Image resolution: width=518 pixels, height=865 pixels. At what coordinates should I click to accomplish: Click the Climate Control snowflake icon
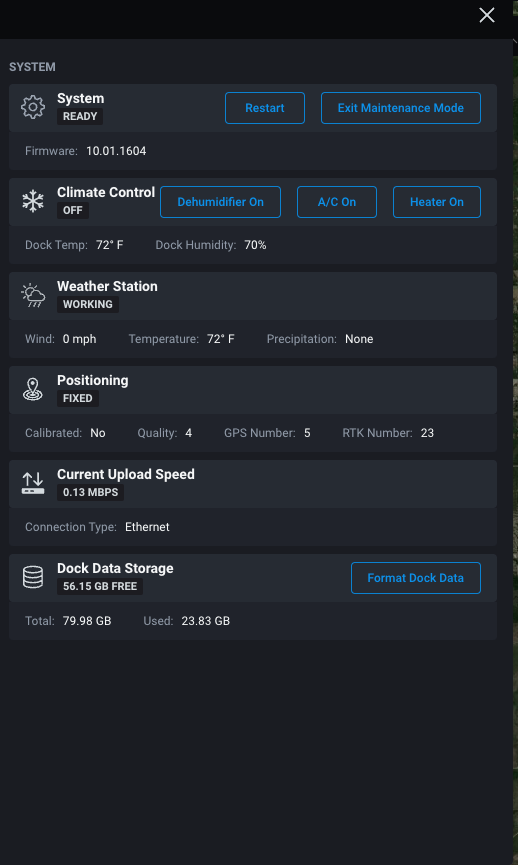33,201
